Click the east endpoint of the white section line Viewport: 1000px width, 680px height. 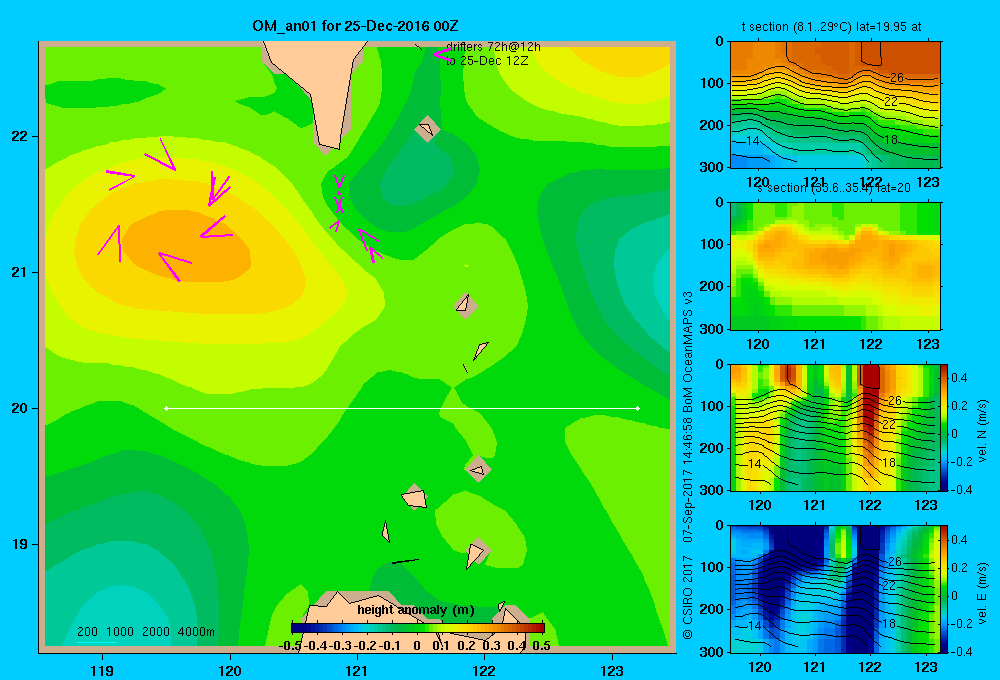pos(638,408)
